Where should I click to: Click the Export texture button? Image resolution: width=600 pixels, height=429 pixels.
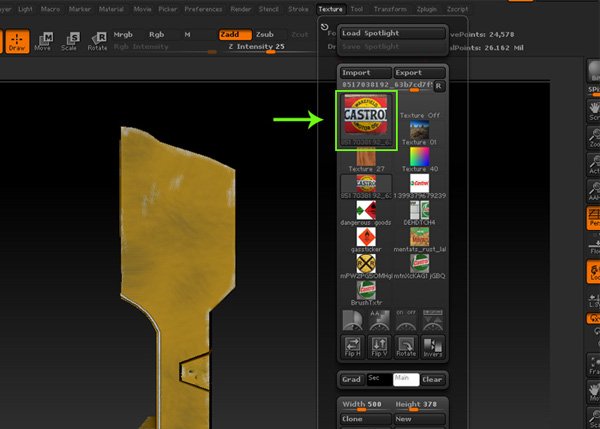click(419, 73)
